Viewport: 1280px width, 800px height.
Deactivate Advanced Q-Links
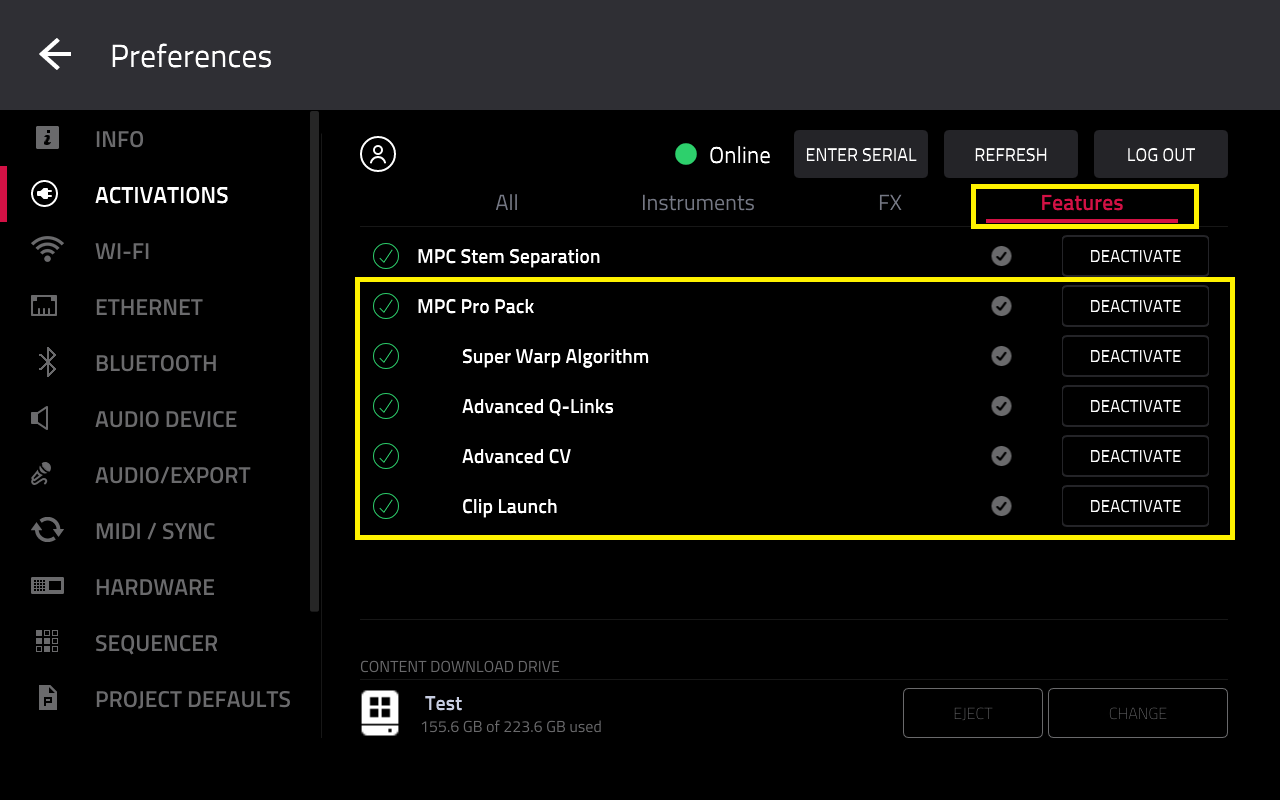pyautogui.click(x=1135, y=406)
